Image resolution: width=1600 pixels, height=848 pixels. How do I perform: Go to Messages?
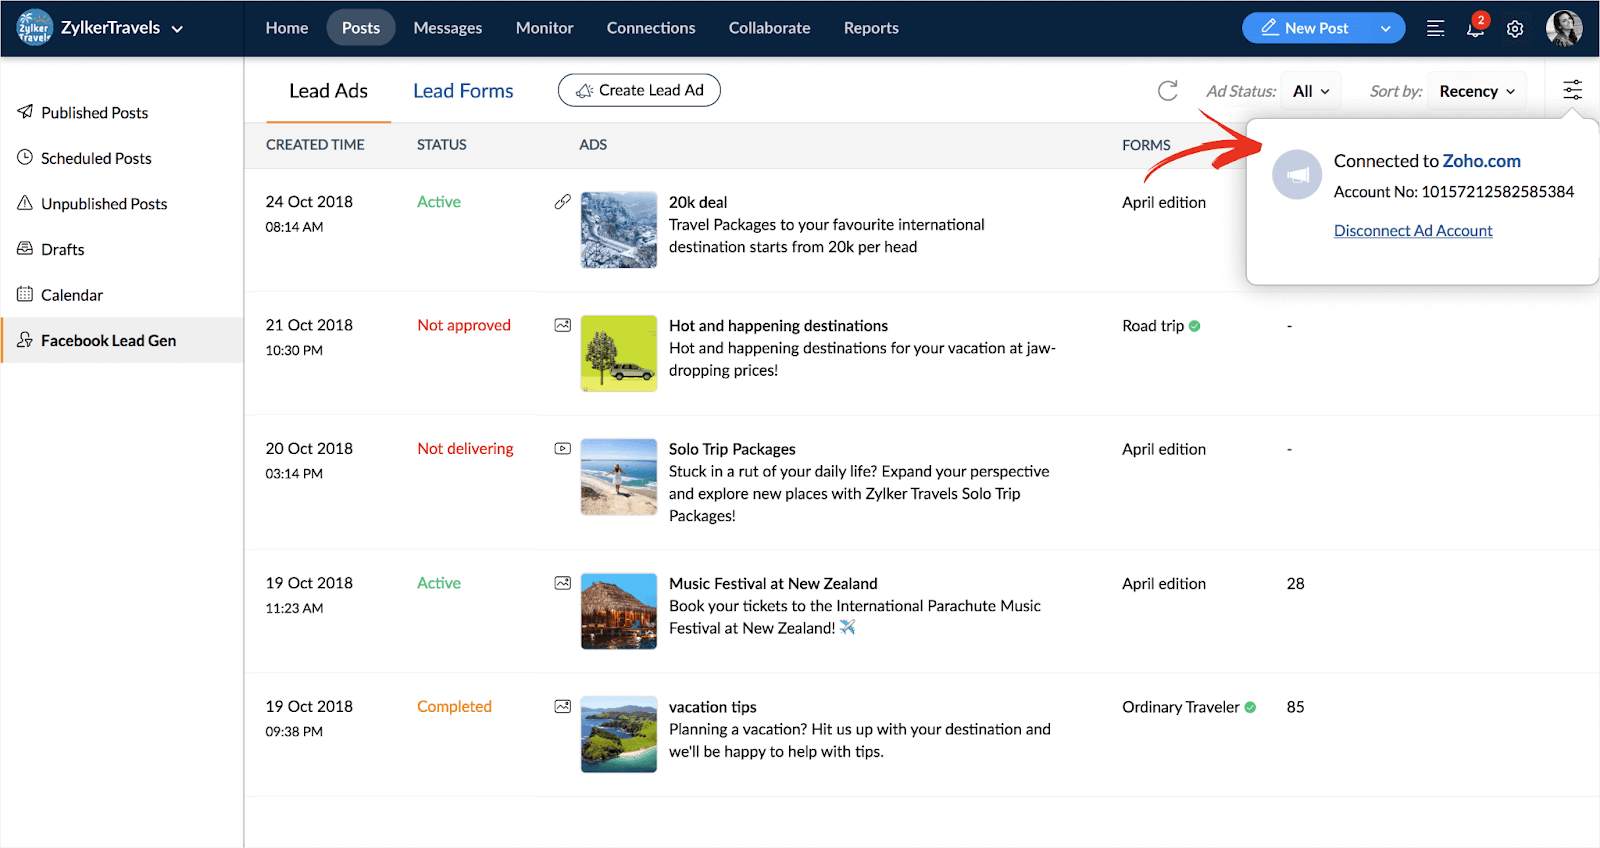click(x=448, y=28)
